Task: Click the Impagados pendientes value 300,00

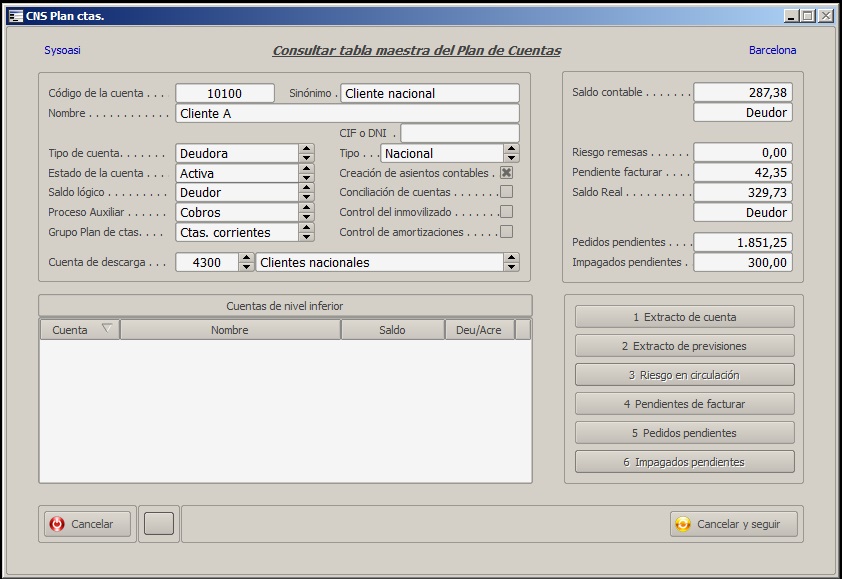Action: point(743,262)
